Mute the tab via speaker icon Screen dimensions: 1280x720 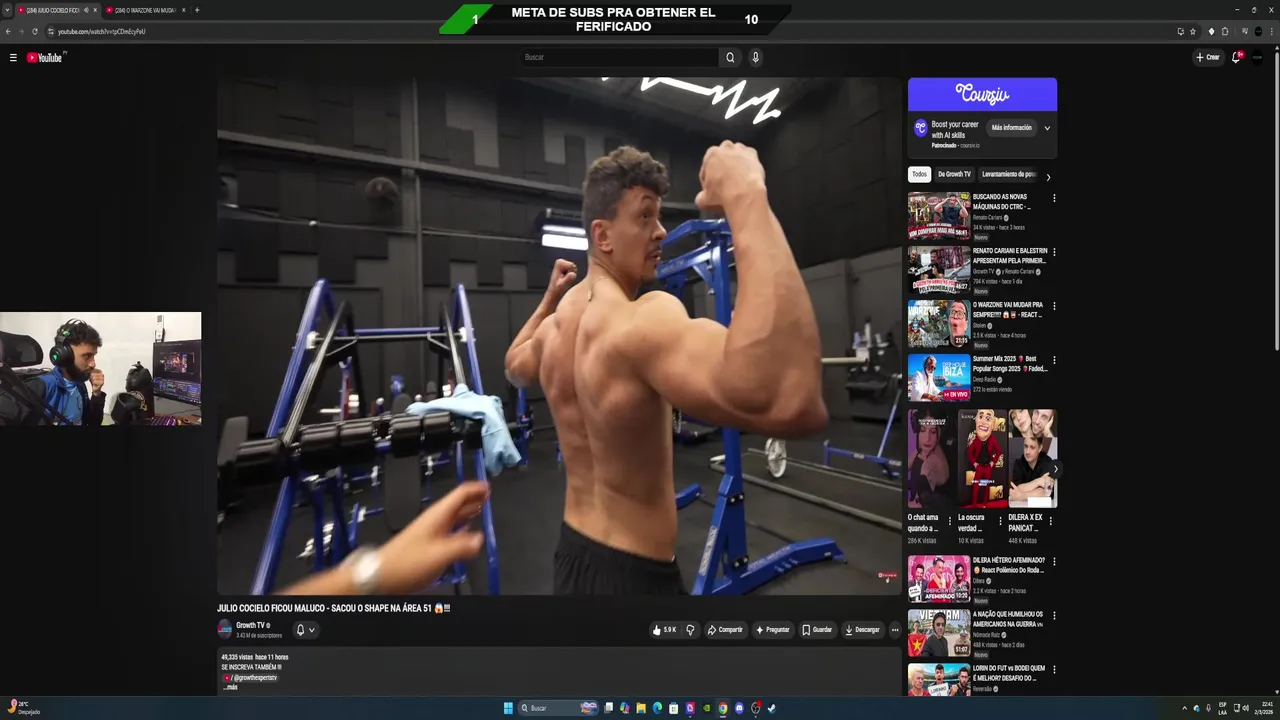(86, 10)
